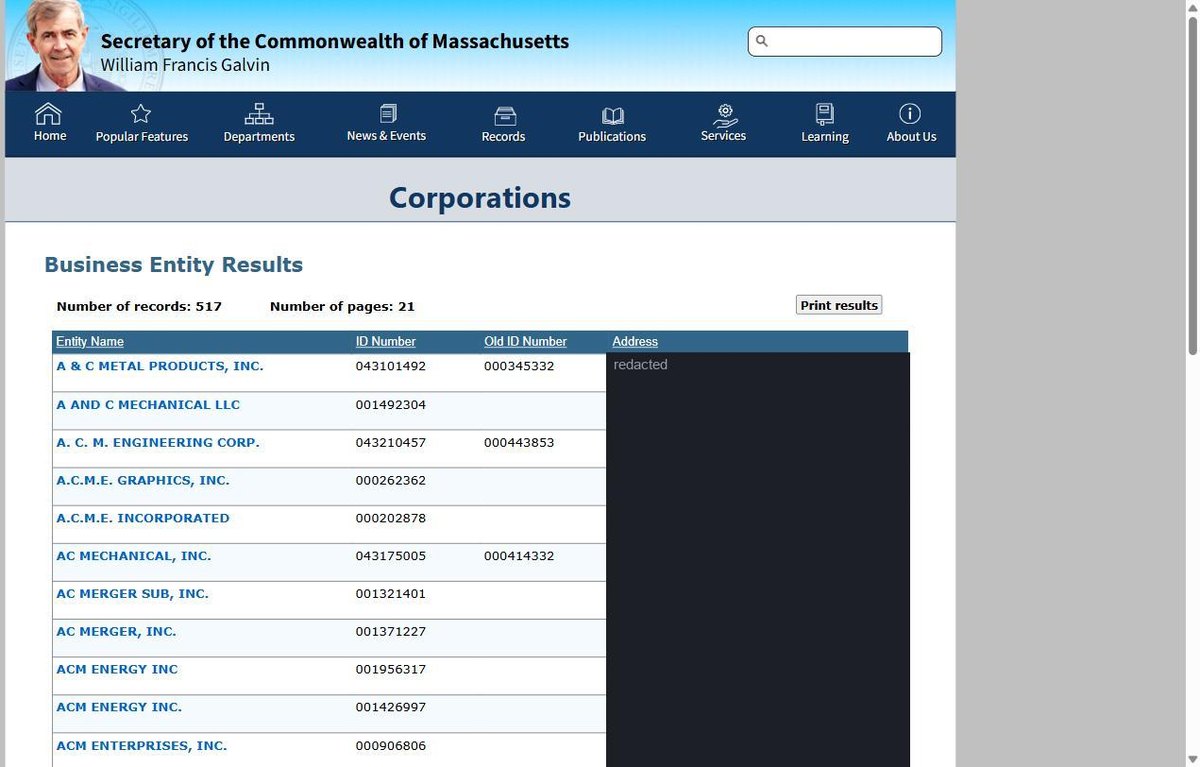The height and width of the screenshot is (767, 1200).
Task: Select ID number 001321401
Action: [391, 594]
